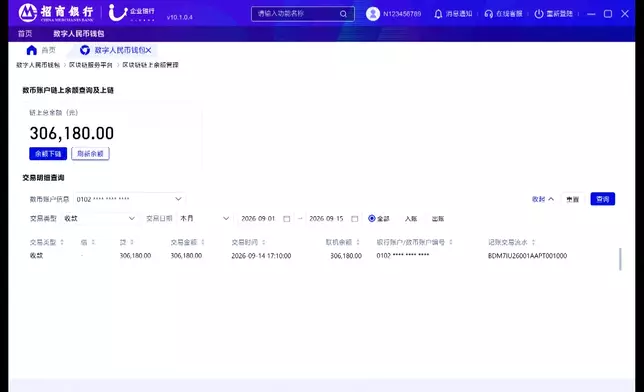Click user ID N123456789
The height and width of the screenshot is (392, 644).
(402, 14)
